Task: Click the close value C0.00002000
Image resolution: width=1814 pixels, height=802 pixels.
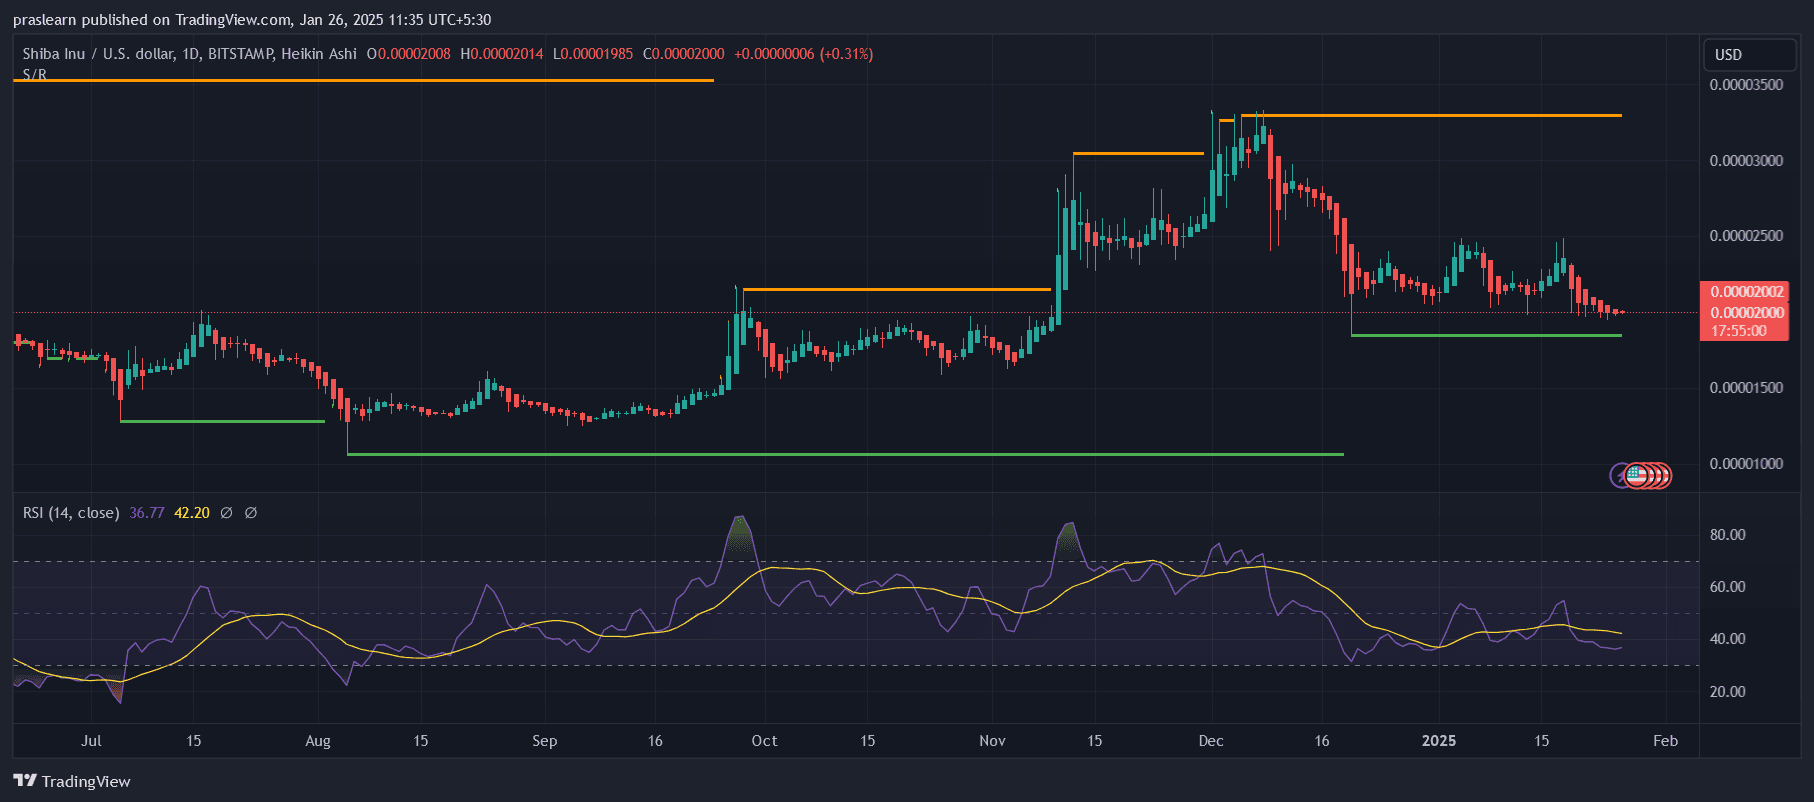Action: (x=684, y=54)
